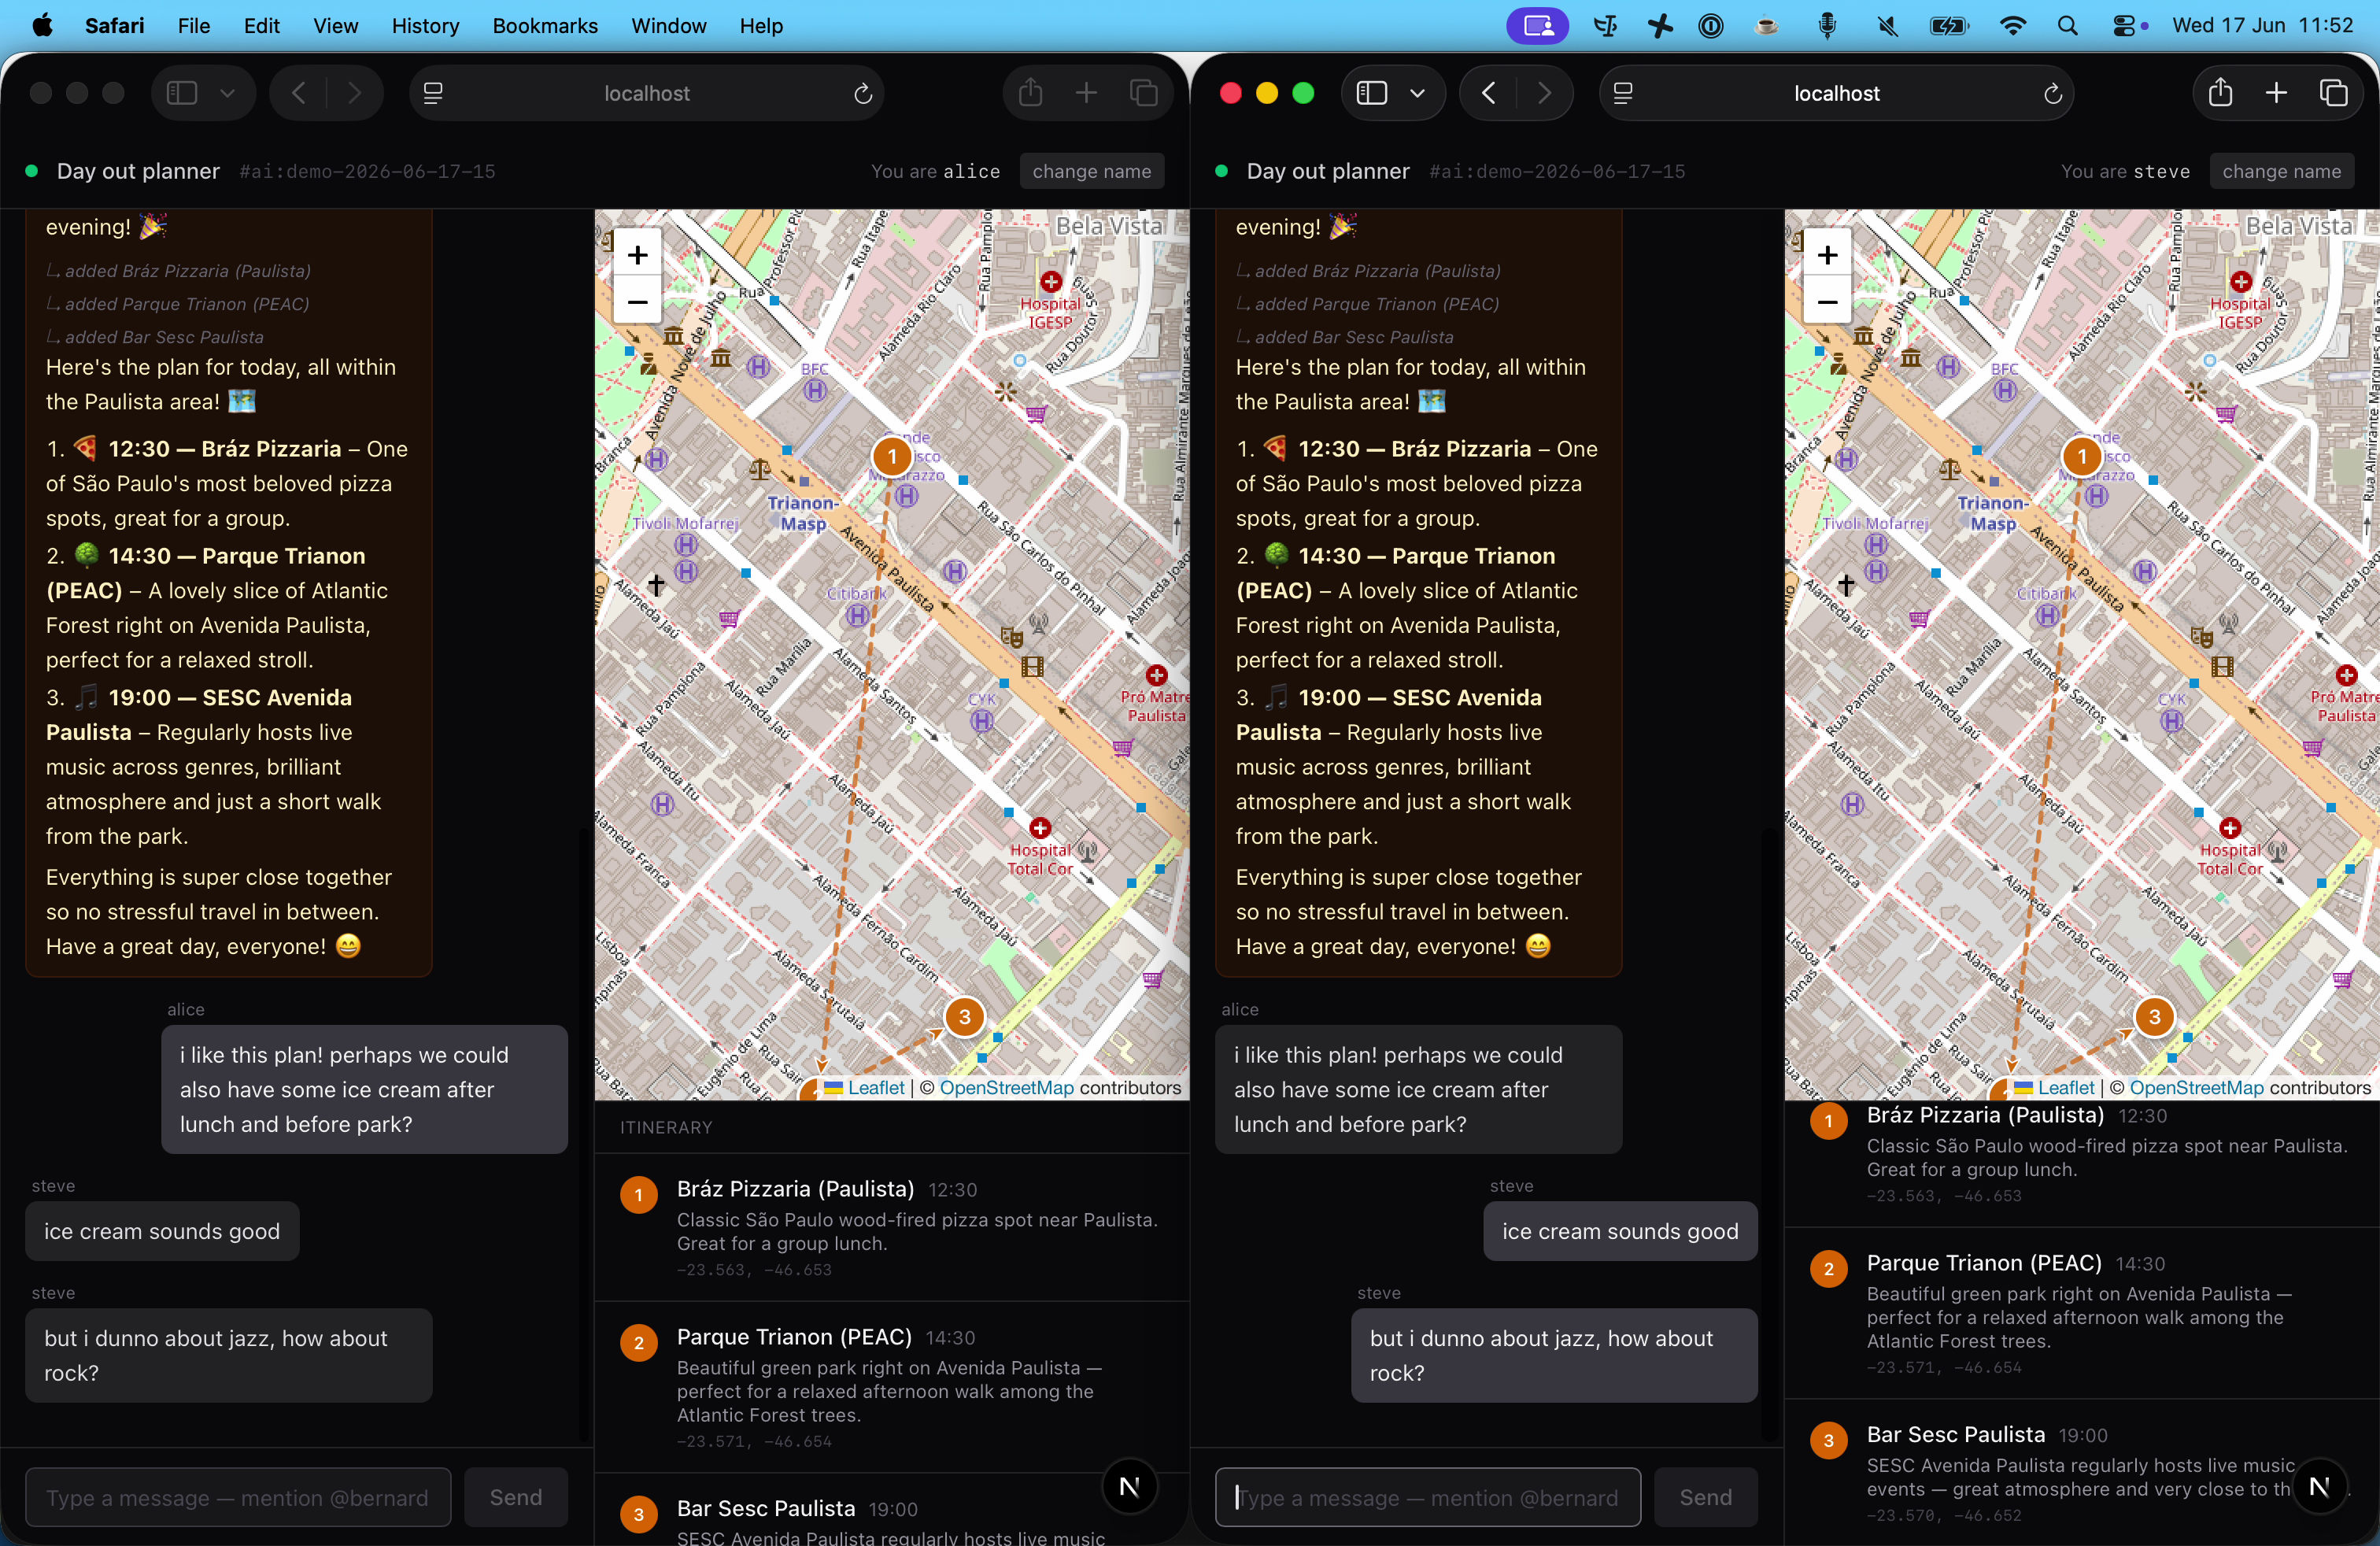Click localhost address bar in left window
The height and width of the screenshot is (1546, 2380).
pyautogui.click(x=646, y=93)
